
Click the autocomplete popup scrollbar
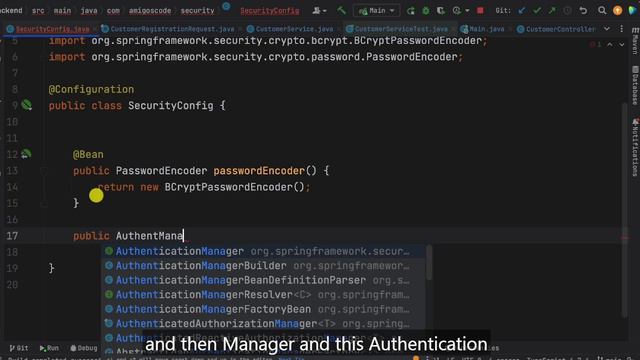coord(429,263)
